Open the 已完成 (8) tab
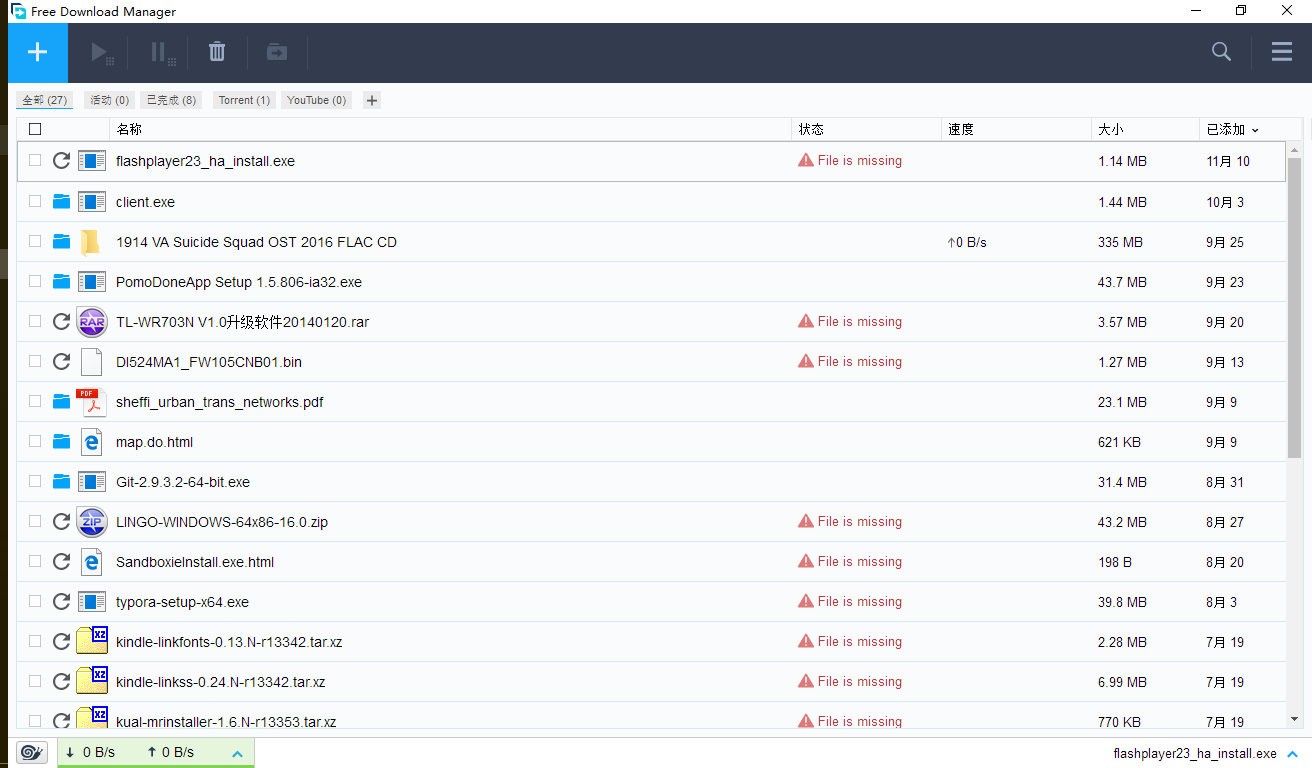Image resolution: width=1312 pixels, height=768 pixels. point(171,100)
